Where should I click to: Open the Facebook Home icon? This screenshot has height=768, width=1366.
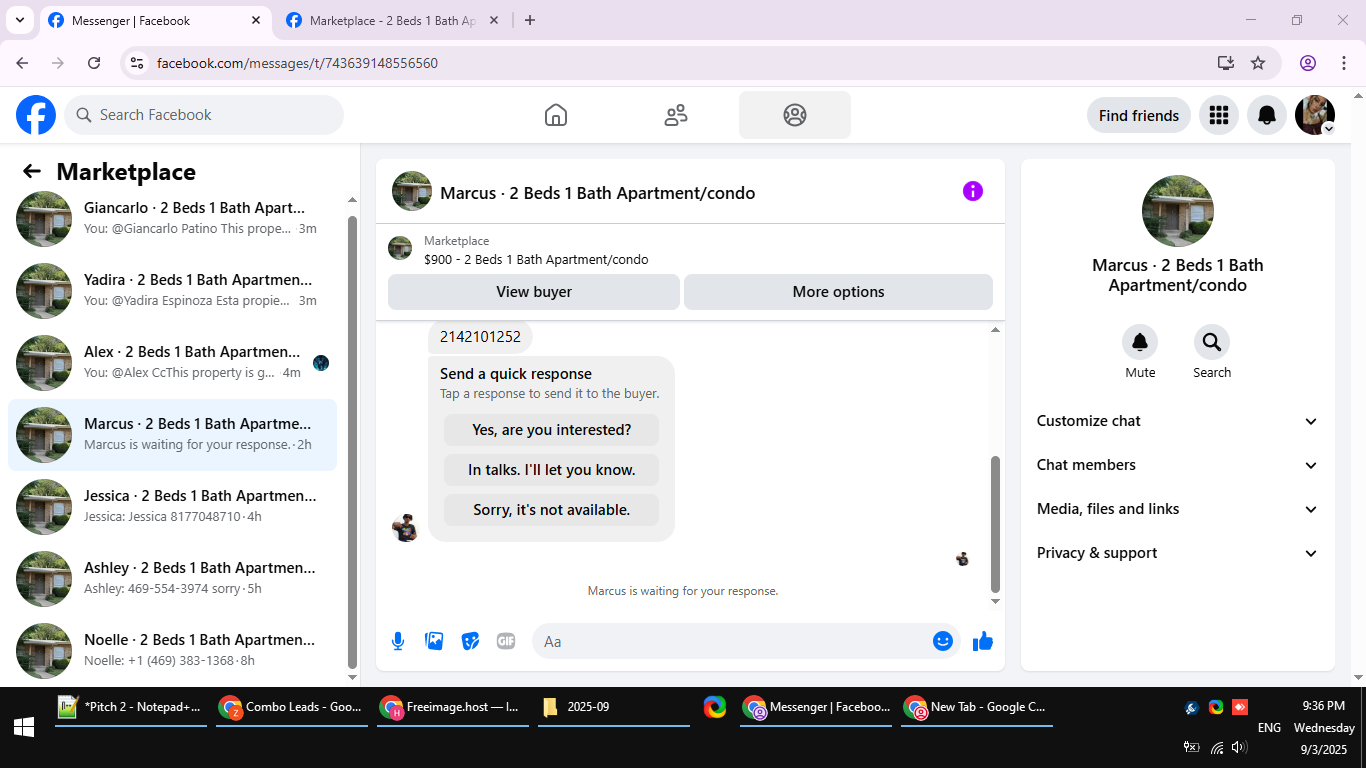tap(556, 115)
